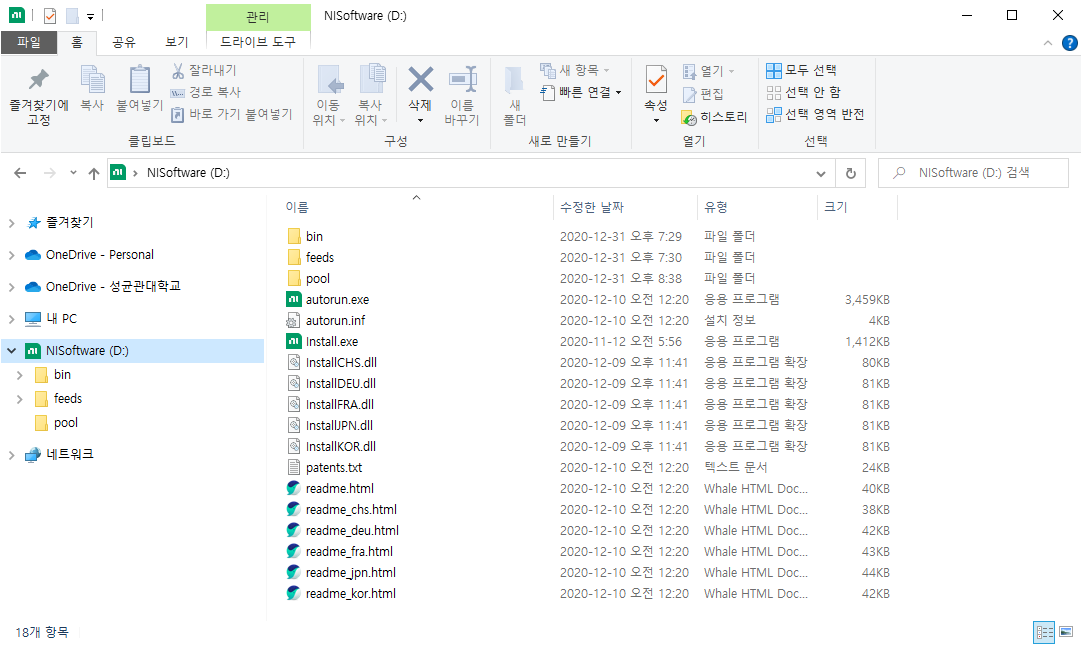Click Properties (속성) checkmark icon
The width and height of the screenshot is (1082, 645).
[656, 80]
